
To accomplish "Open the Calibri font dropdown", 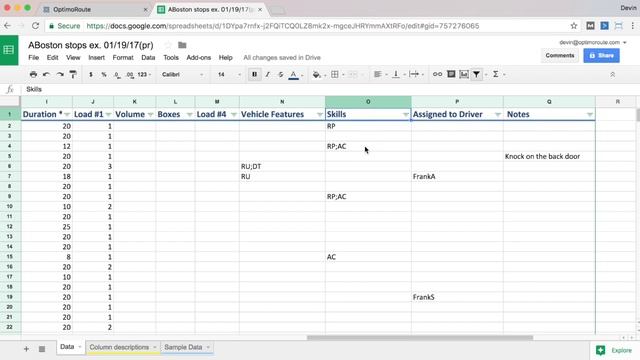I will coord(182,74).
